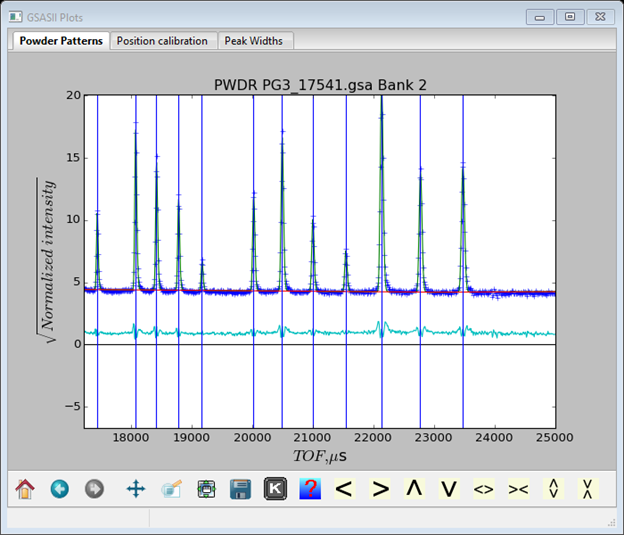Shift plot up with ^ arrow
The image size is (624, 535).
tap(414, 489)
